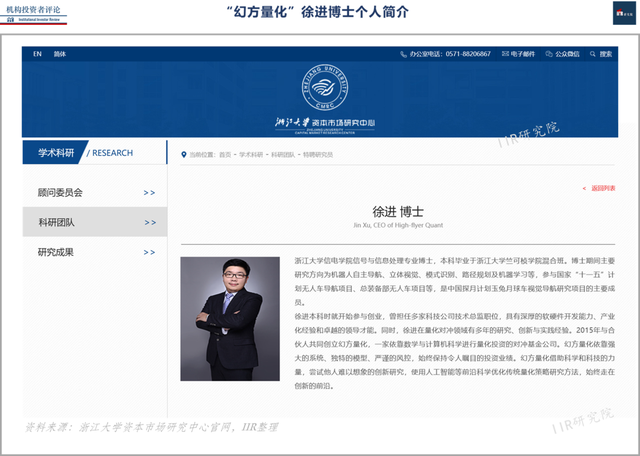Image resolution: width=640 pixels, height=456 pixels.
Task: Click the 公众微信 WeChat icon
Action: [549, 54]
